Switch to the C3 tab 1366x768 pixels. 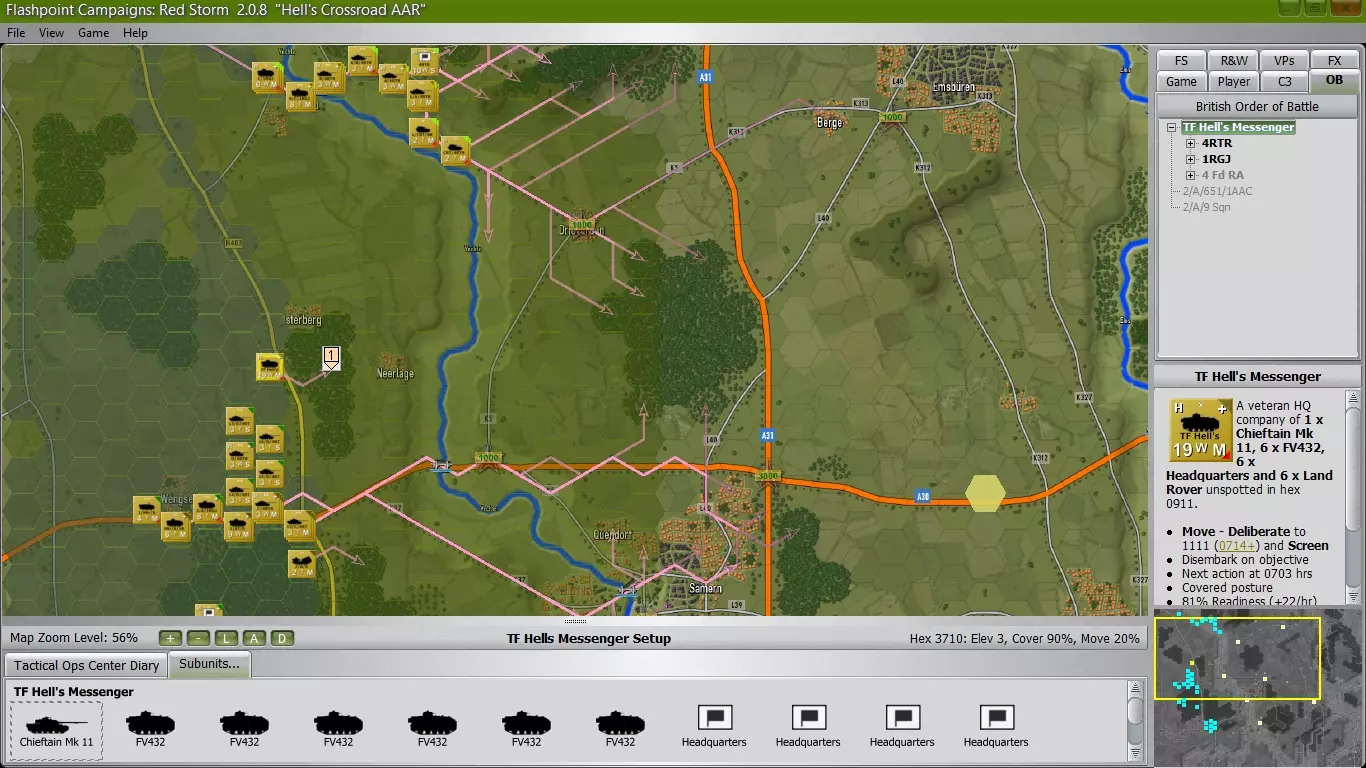click(1284, 82)
